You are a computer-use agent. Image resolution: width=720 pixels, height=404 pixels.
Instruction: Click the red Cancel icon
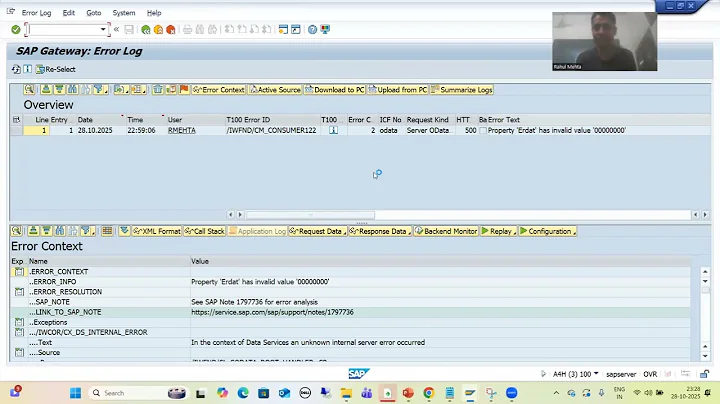point(170,30)
